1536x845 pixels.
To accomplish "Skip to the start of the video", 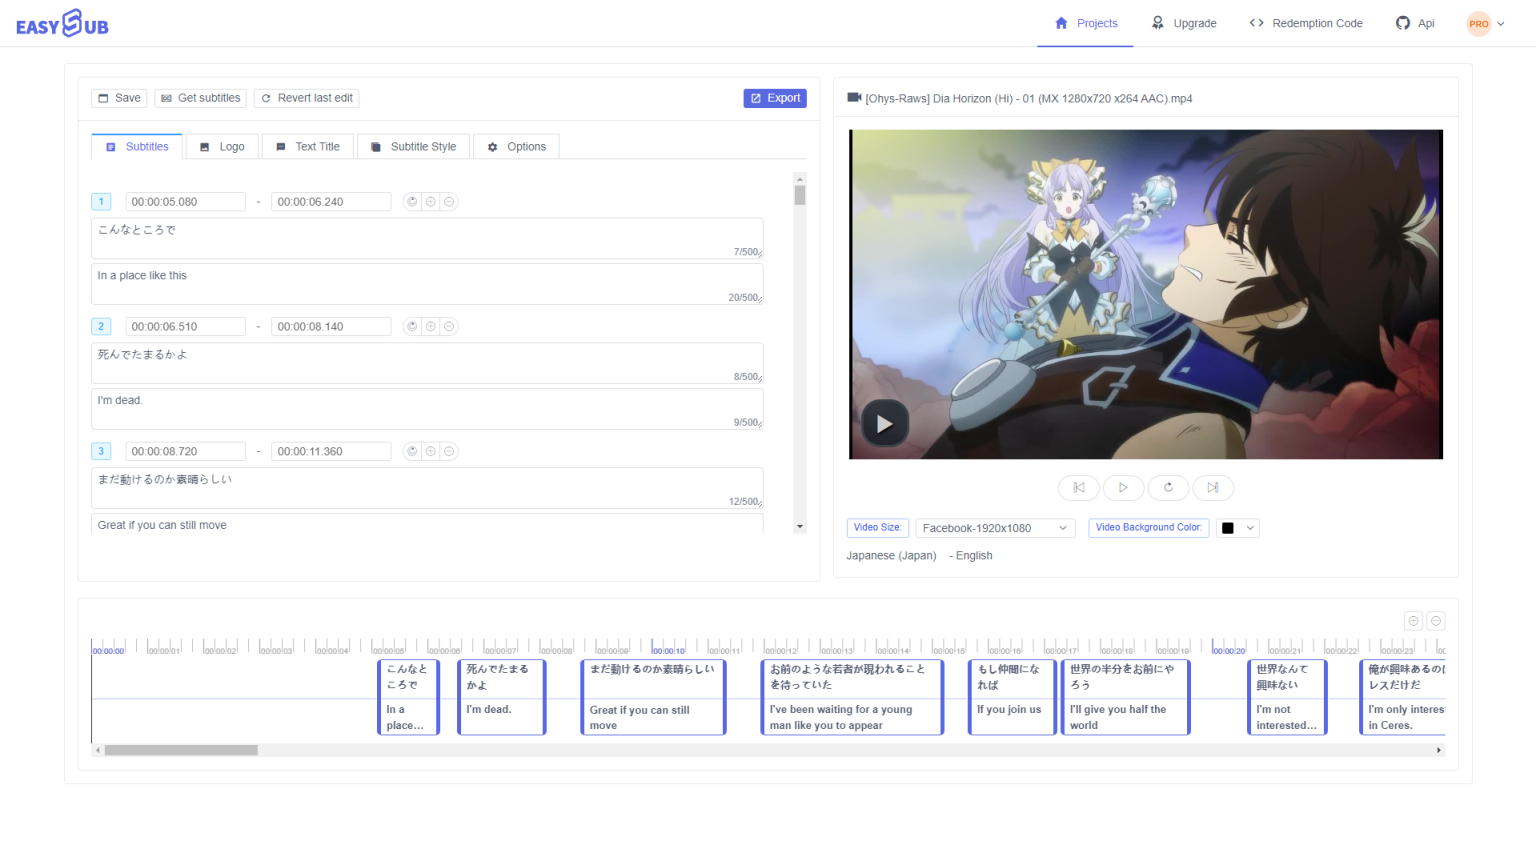I will 1078,487.
